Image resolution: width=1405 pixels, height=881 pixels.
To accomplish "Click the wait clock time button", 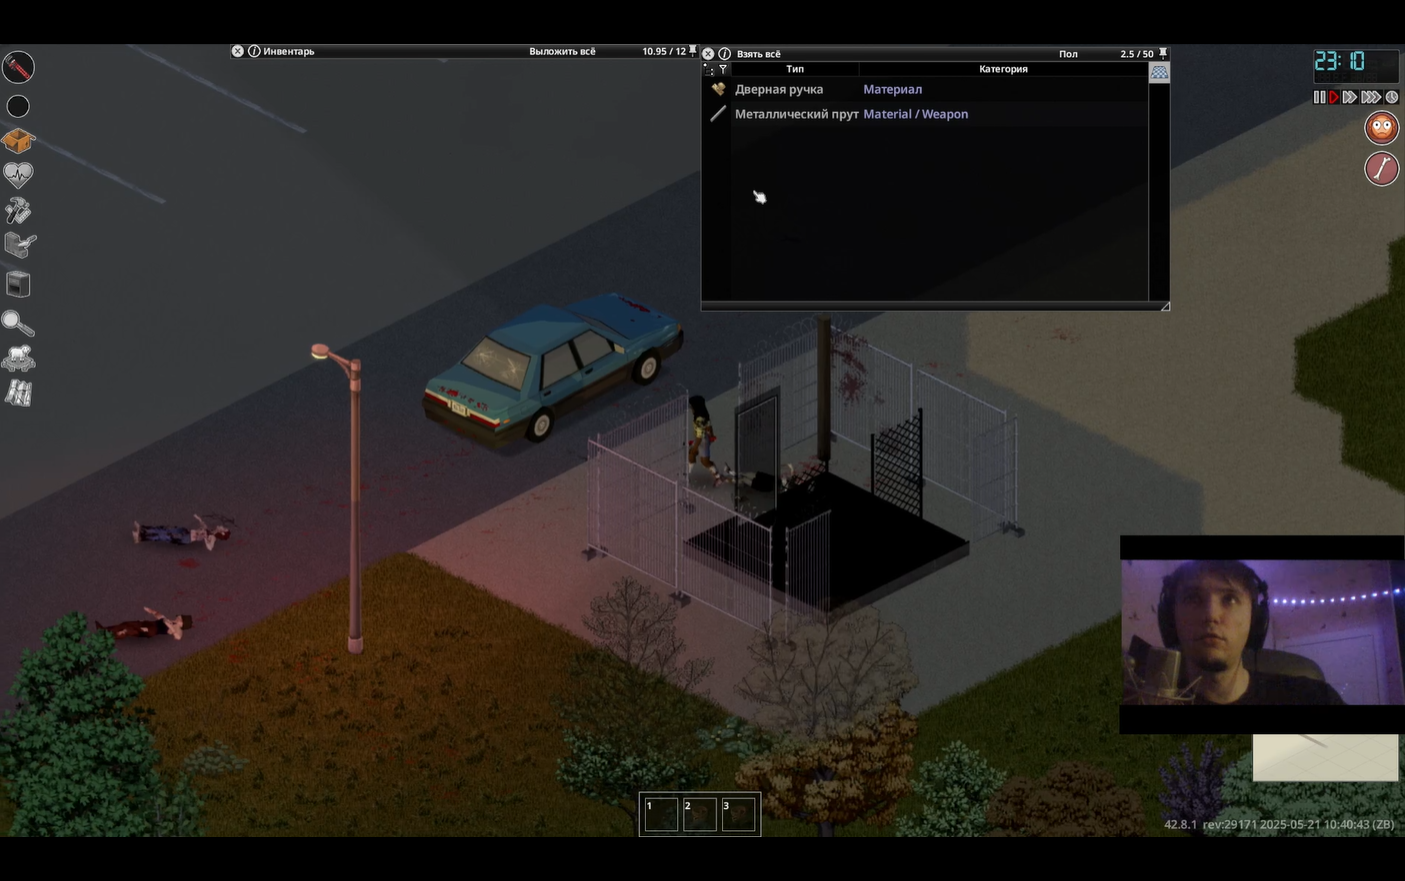I will [1391, 97].
